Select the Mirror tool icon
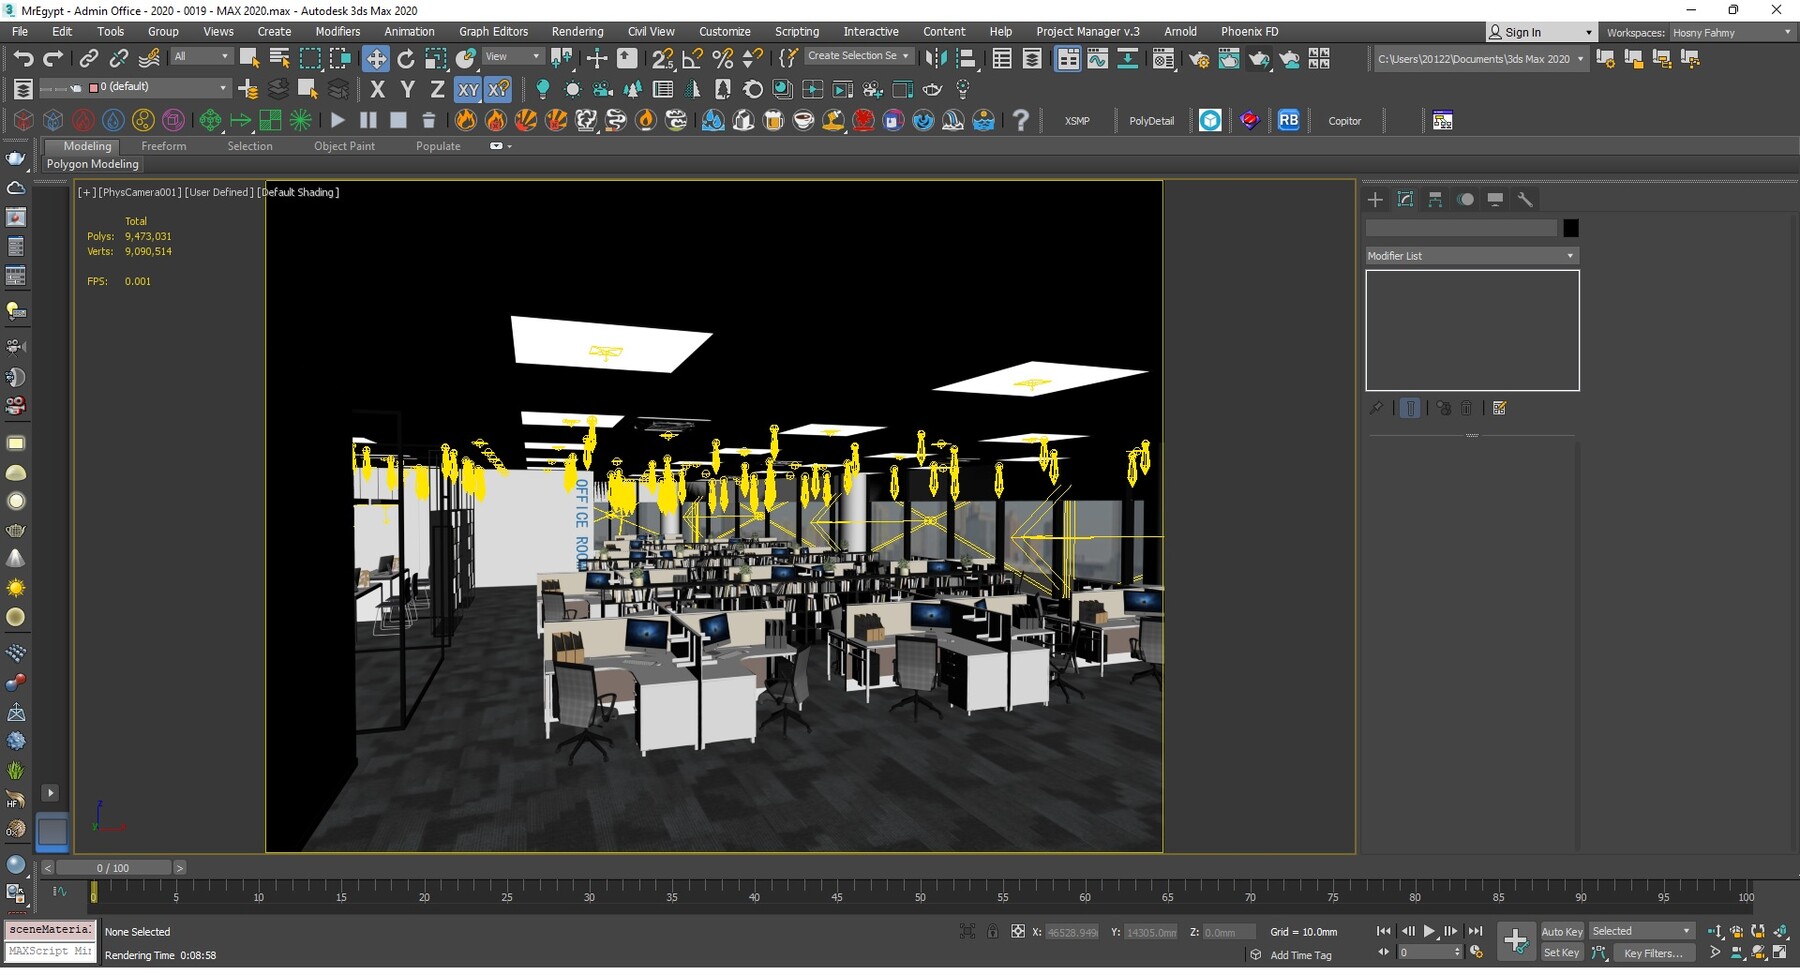 (936, 59)
